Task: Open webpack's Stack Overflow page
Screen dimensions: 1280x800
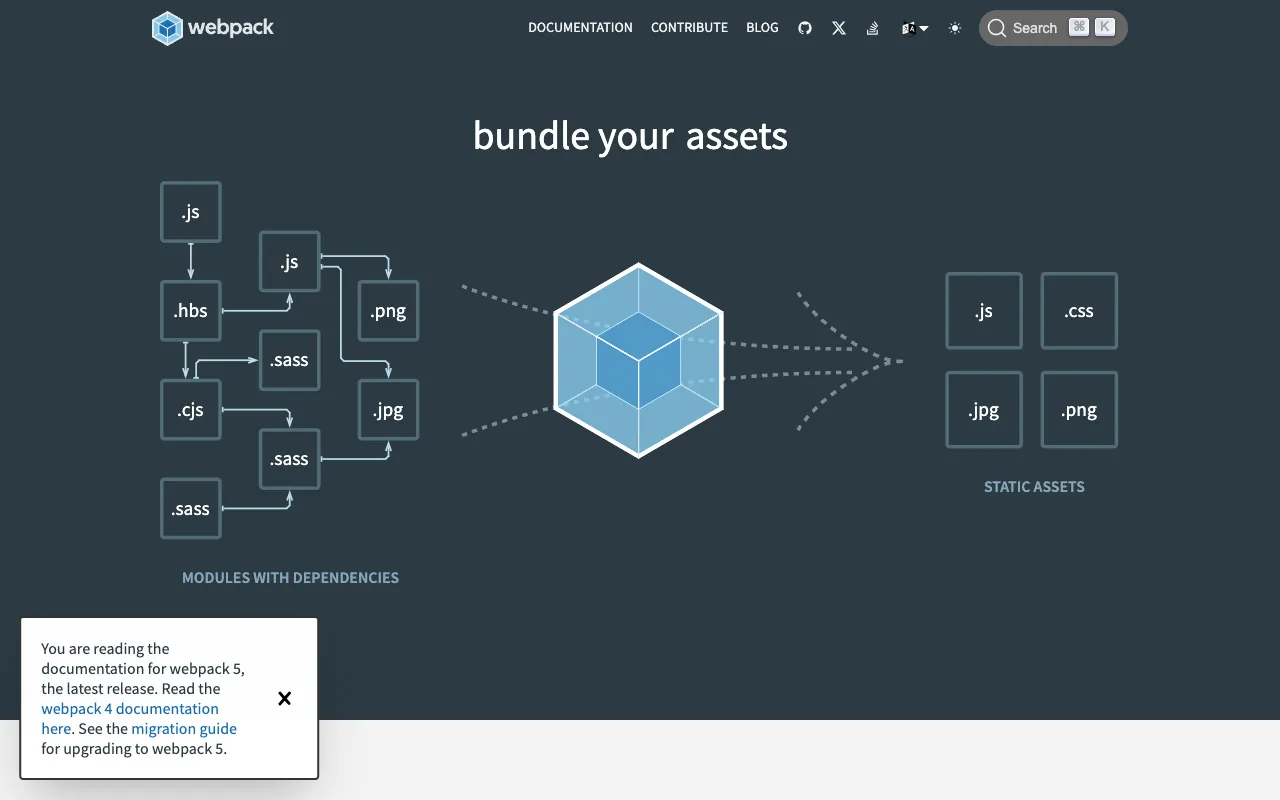Action: [872, 28]
